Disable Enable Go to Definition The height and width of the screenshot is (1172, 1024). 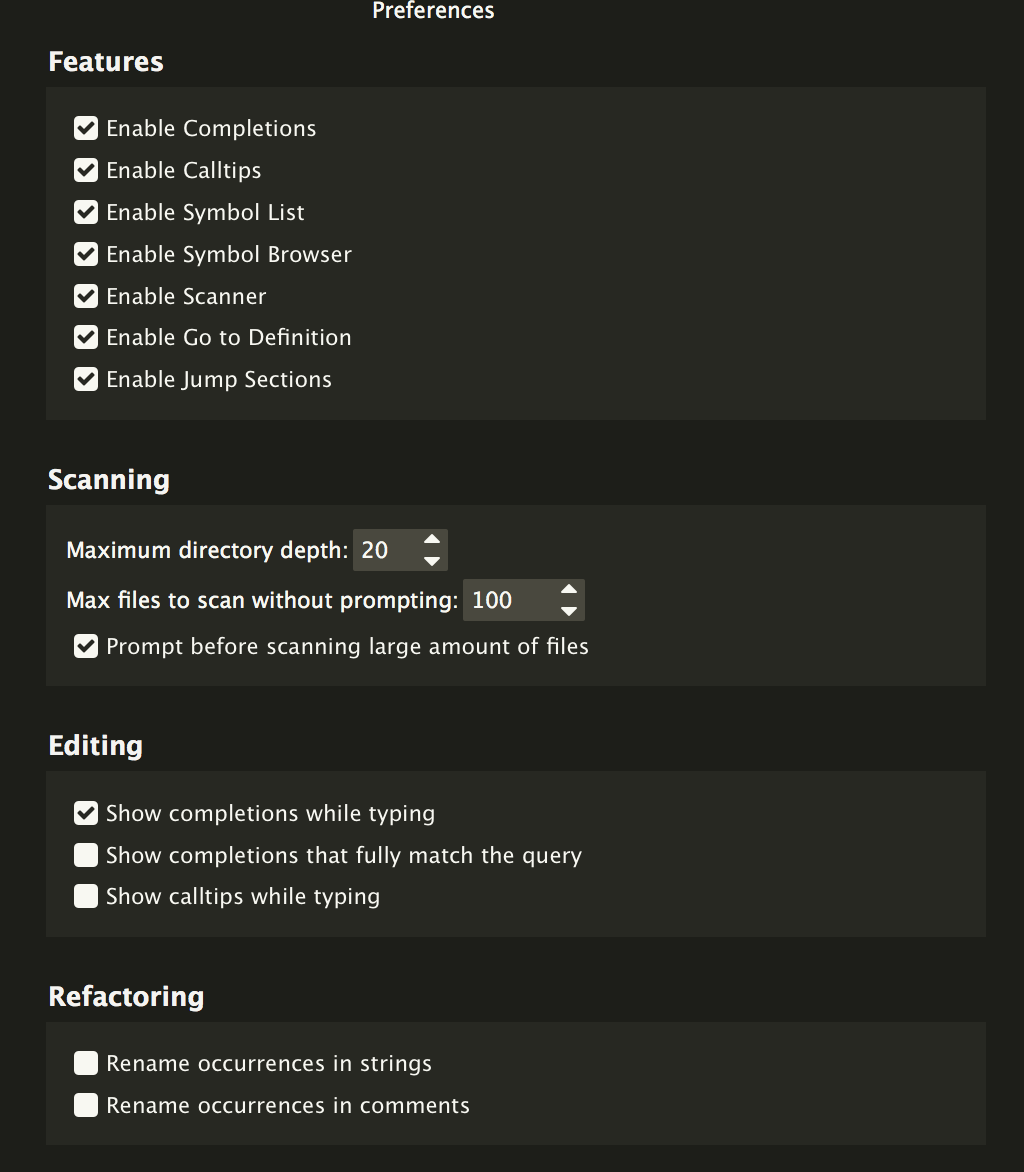click(x=86, y=337)
